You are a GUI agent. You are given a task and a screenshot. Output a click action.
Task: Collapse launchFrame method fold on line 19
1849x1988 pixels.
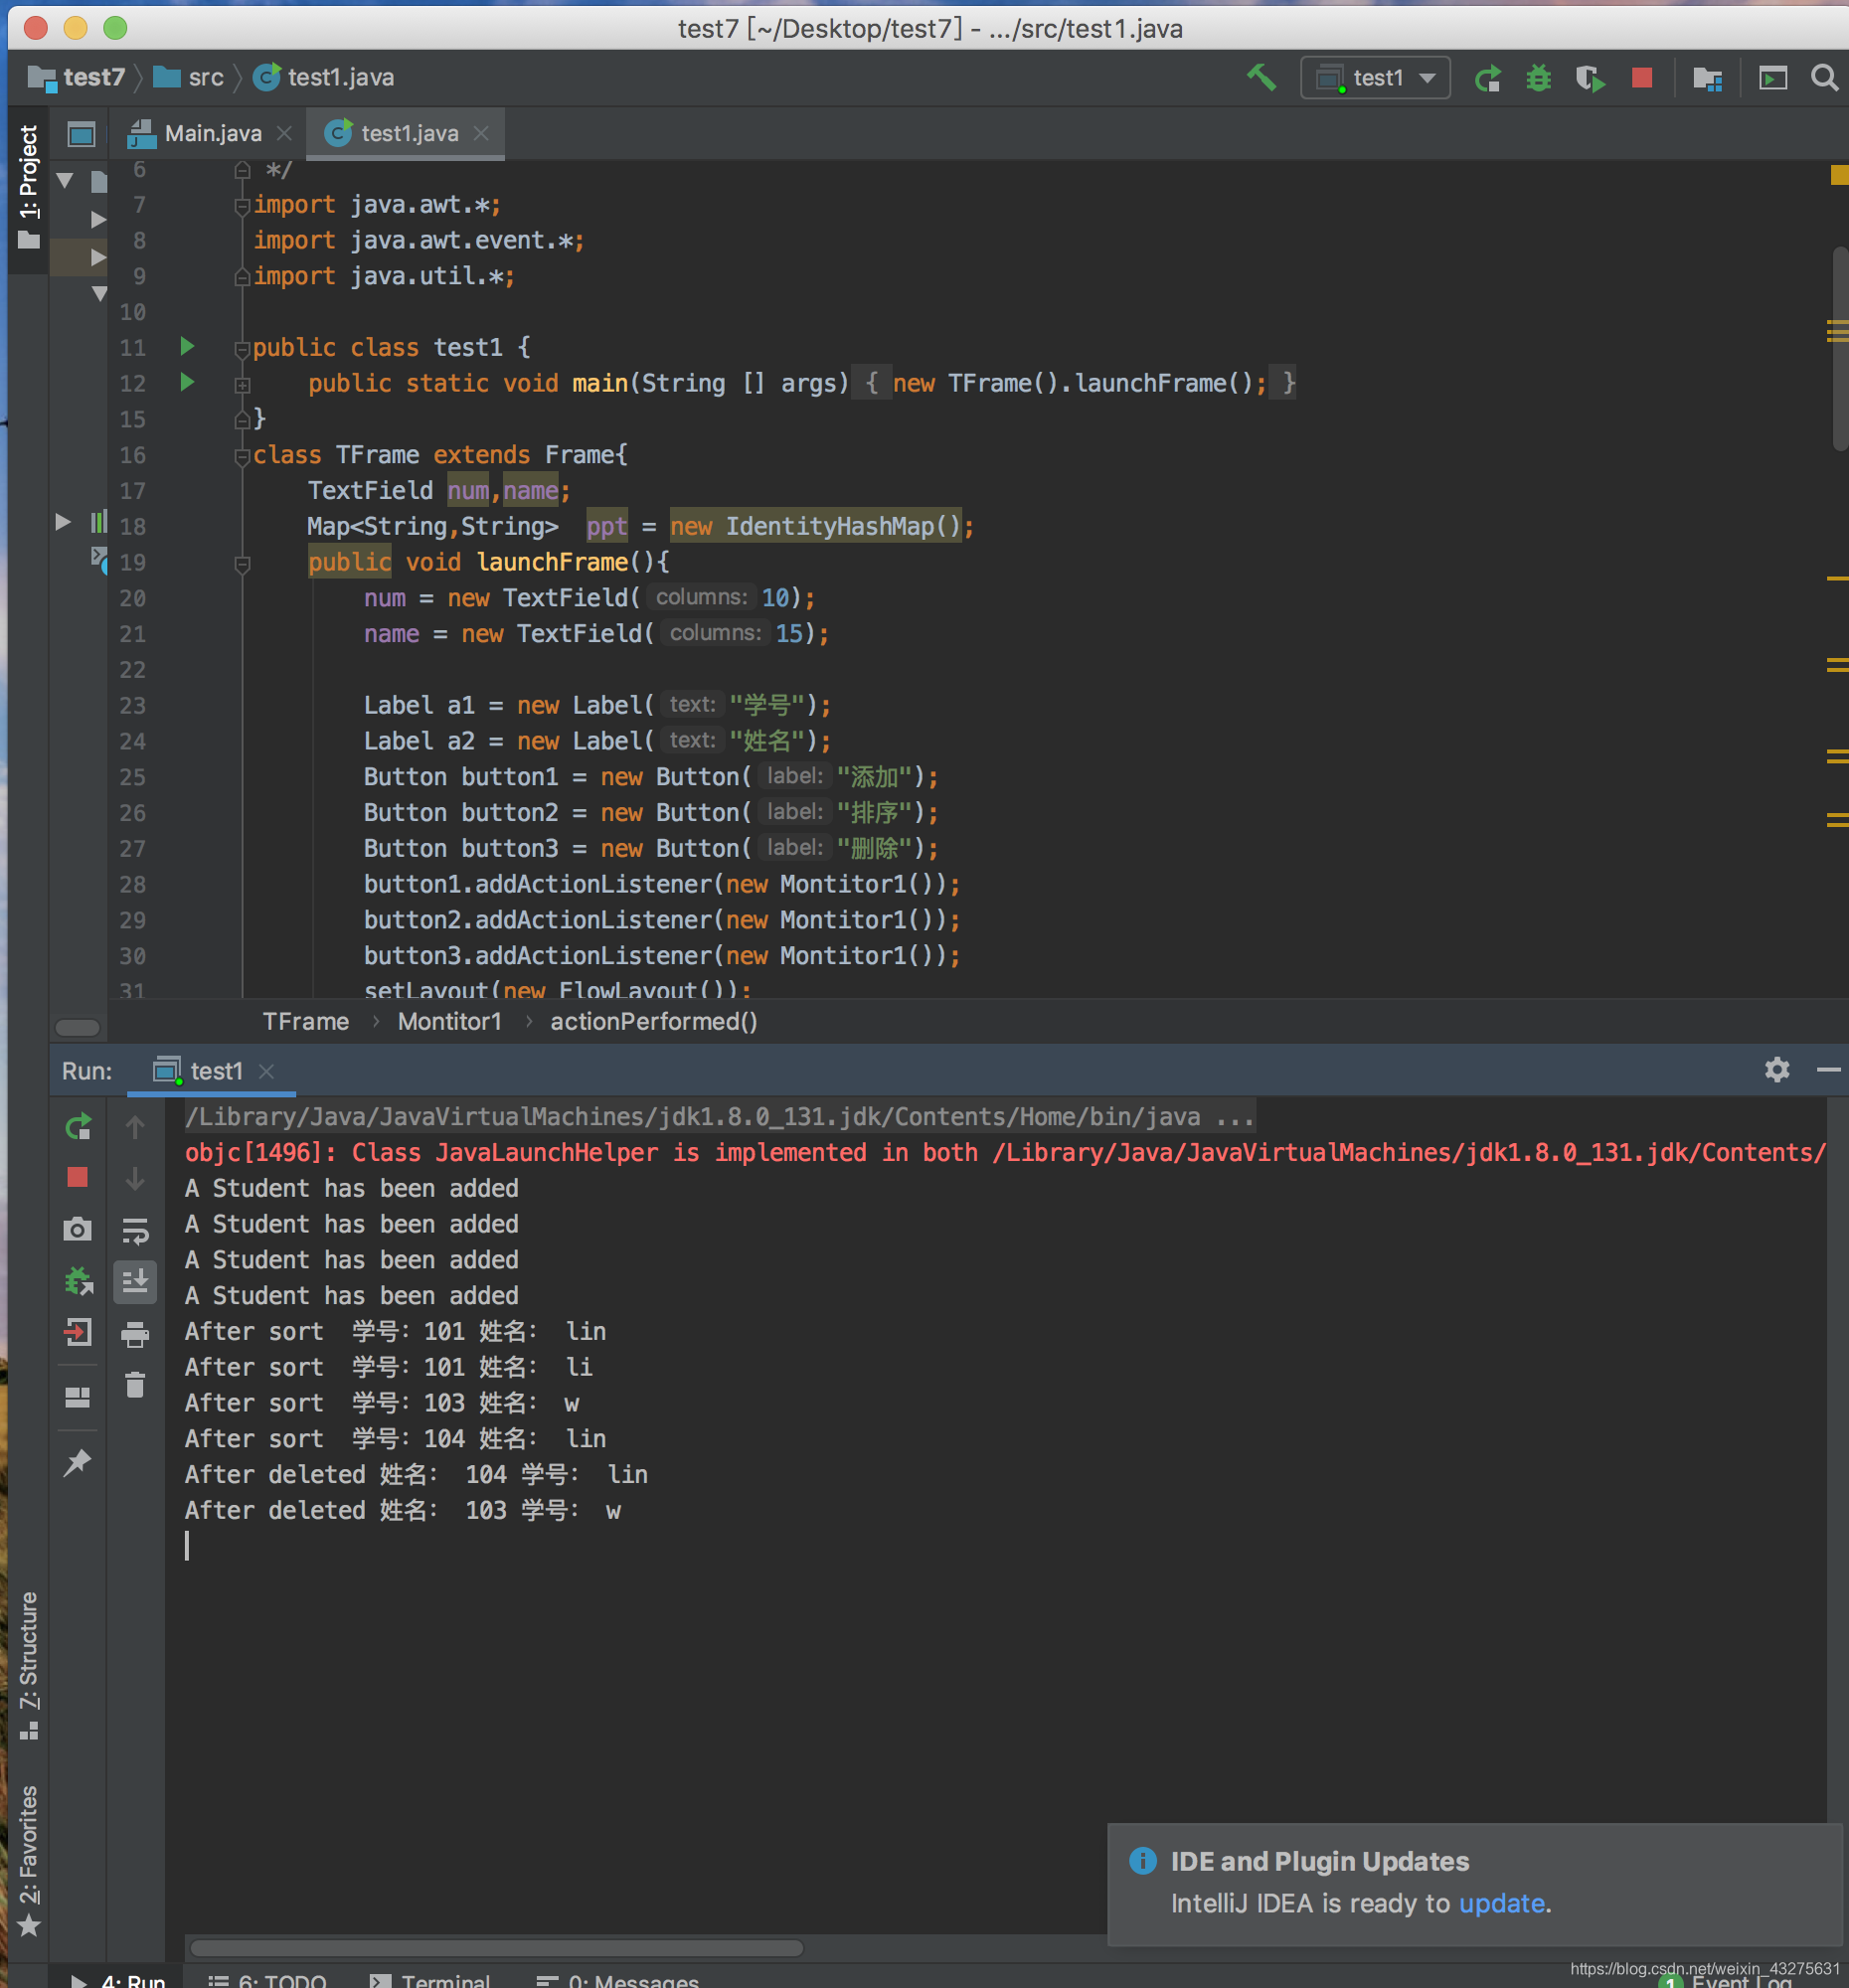242,564
